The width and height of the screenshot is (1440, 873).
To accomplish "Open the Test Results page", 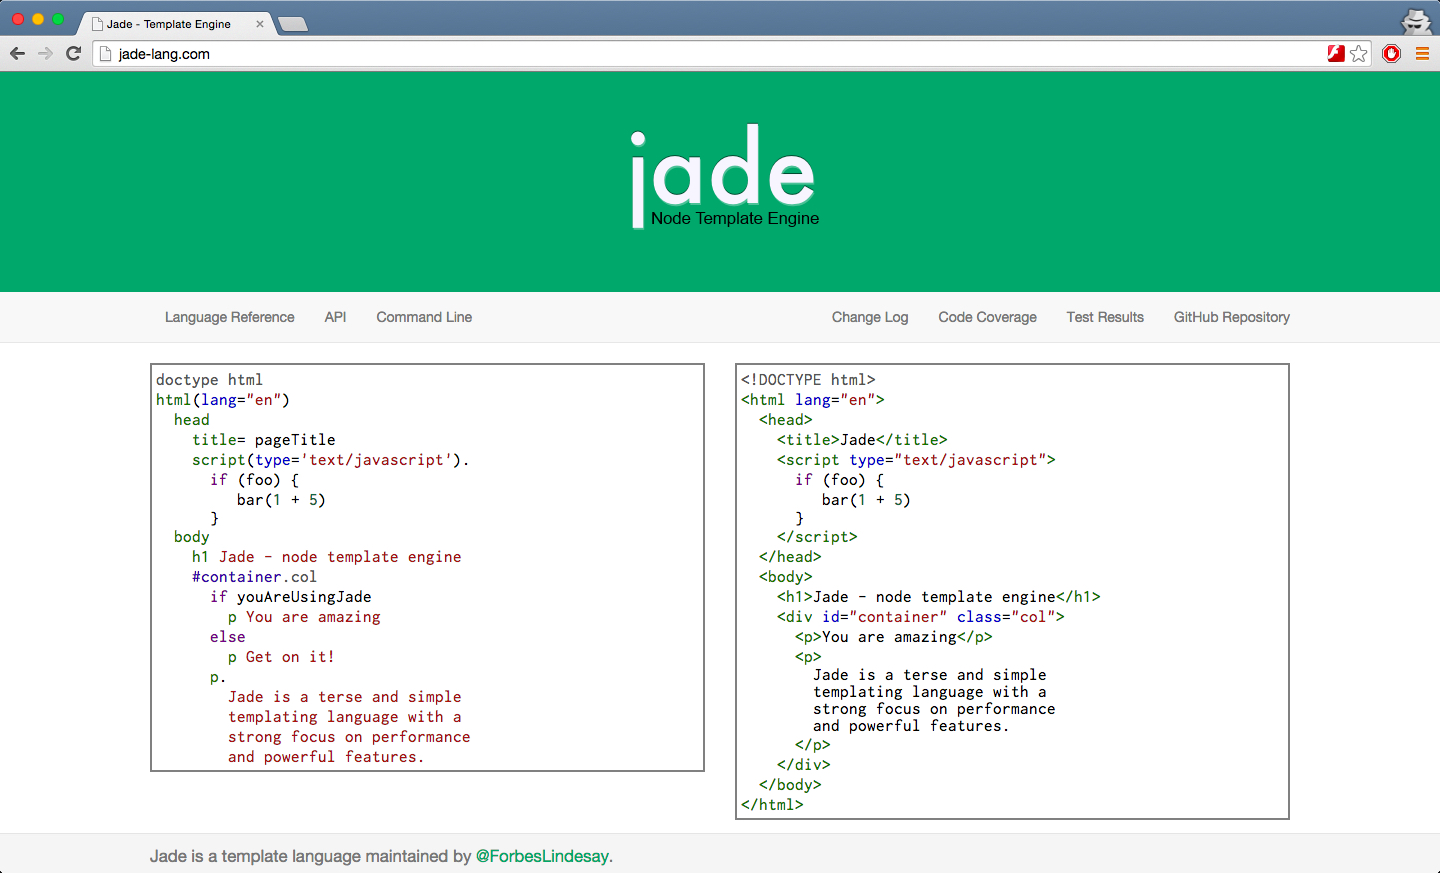I will tap(1105, 317).
